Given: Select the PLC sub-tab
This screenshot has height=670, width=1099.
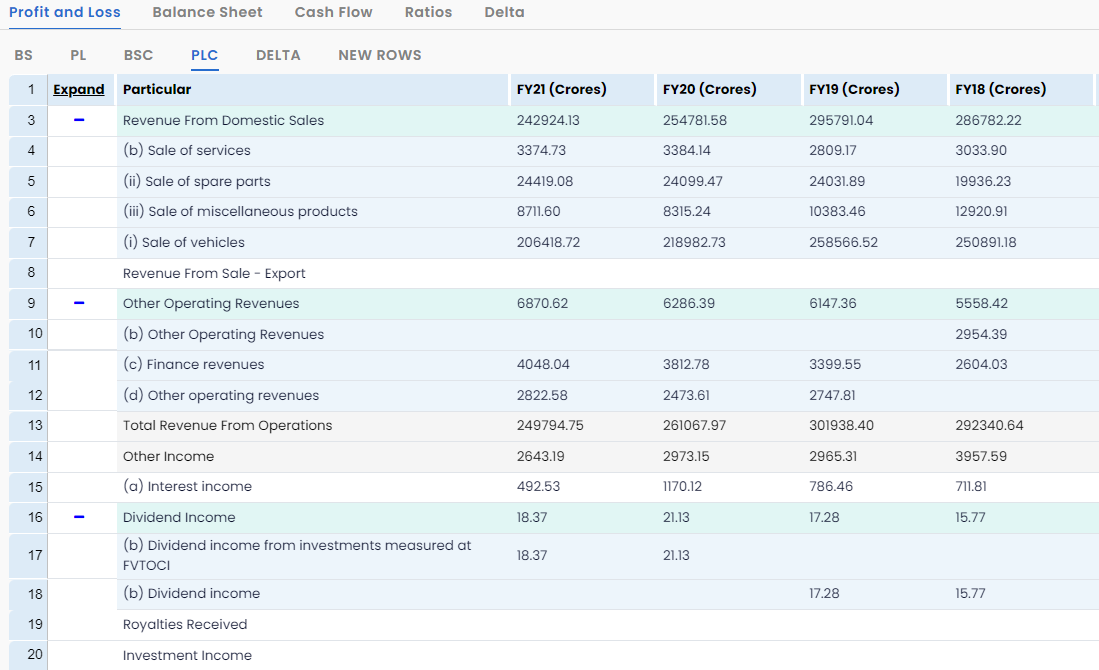Looking at the screenshot, I should tap(204, 55).
